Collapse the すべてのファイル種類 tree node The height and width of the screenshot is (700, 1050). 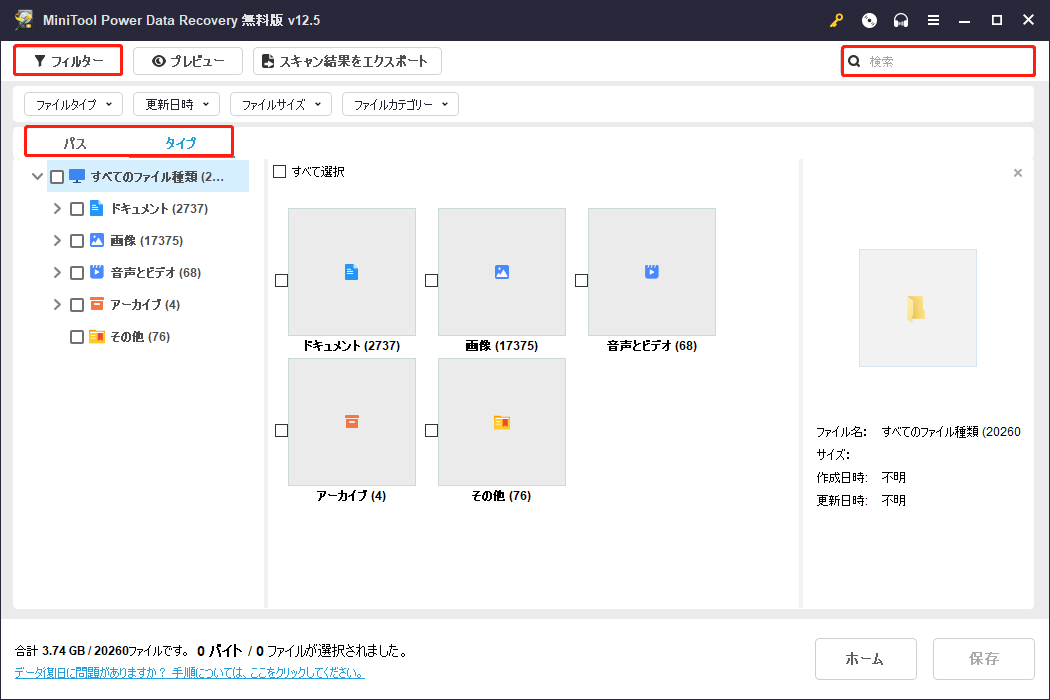[38, 177]
